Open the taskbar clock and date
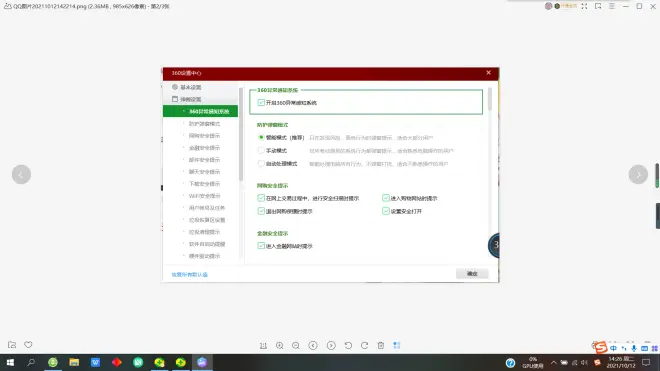 620,363
